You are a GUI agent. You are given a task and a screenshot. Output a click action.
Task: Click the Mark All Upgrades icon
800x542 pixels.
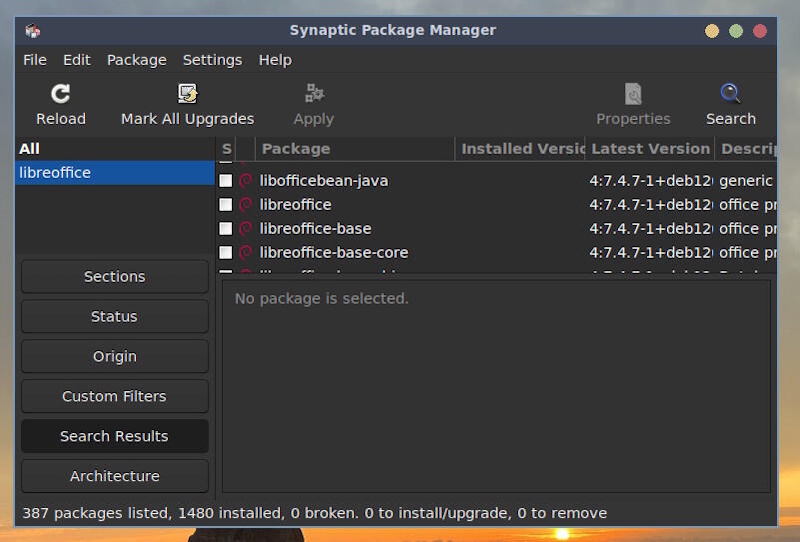pyautogui.click(x=187, y=94)
